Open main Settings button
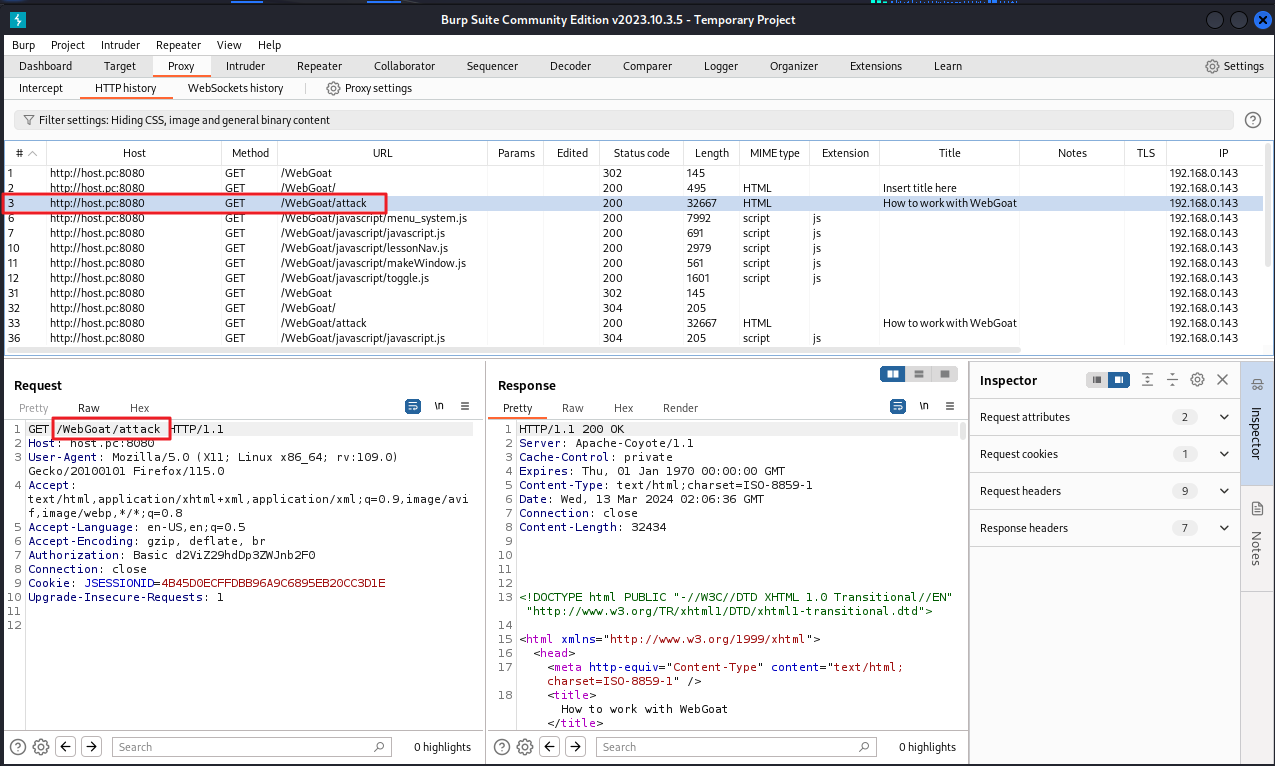This screenshot has height=766, width=1275. [x=1234, y=66]
